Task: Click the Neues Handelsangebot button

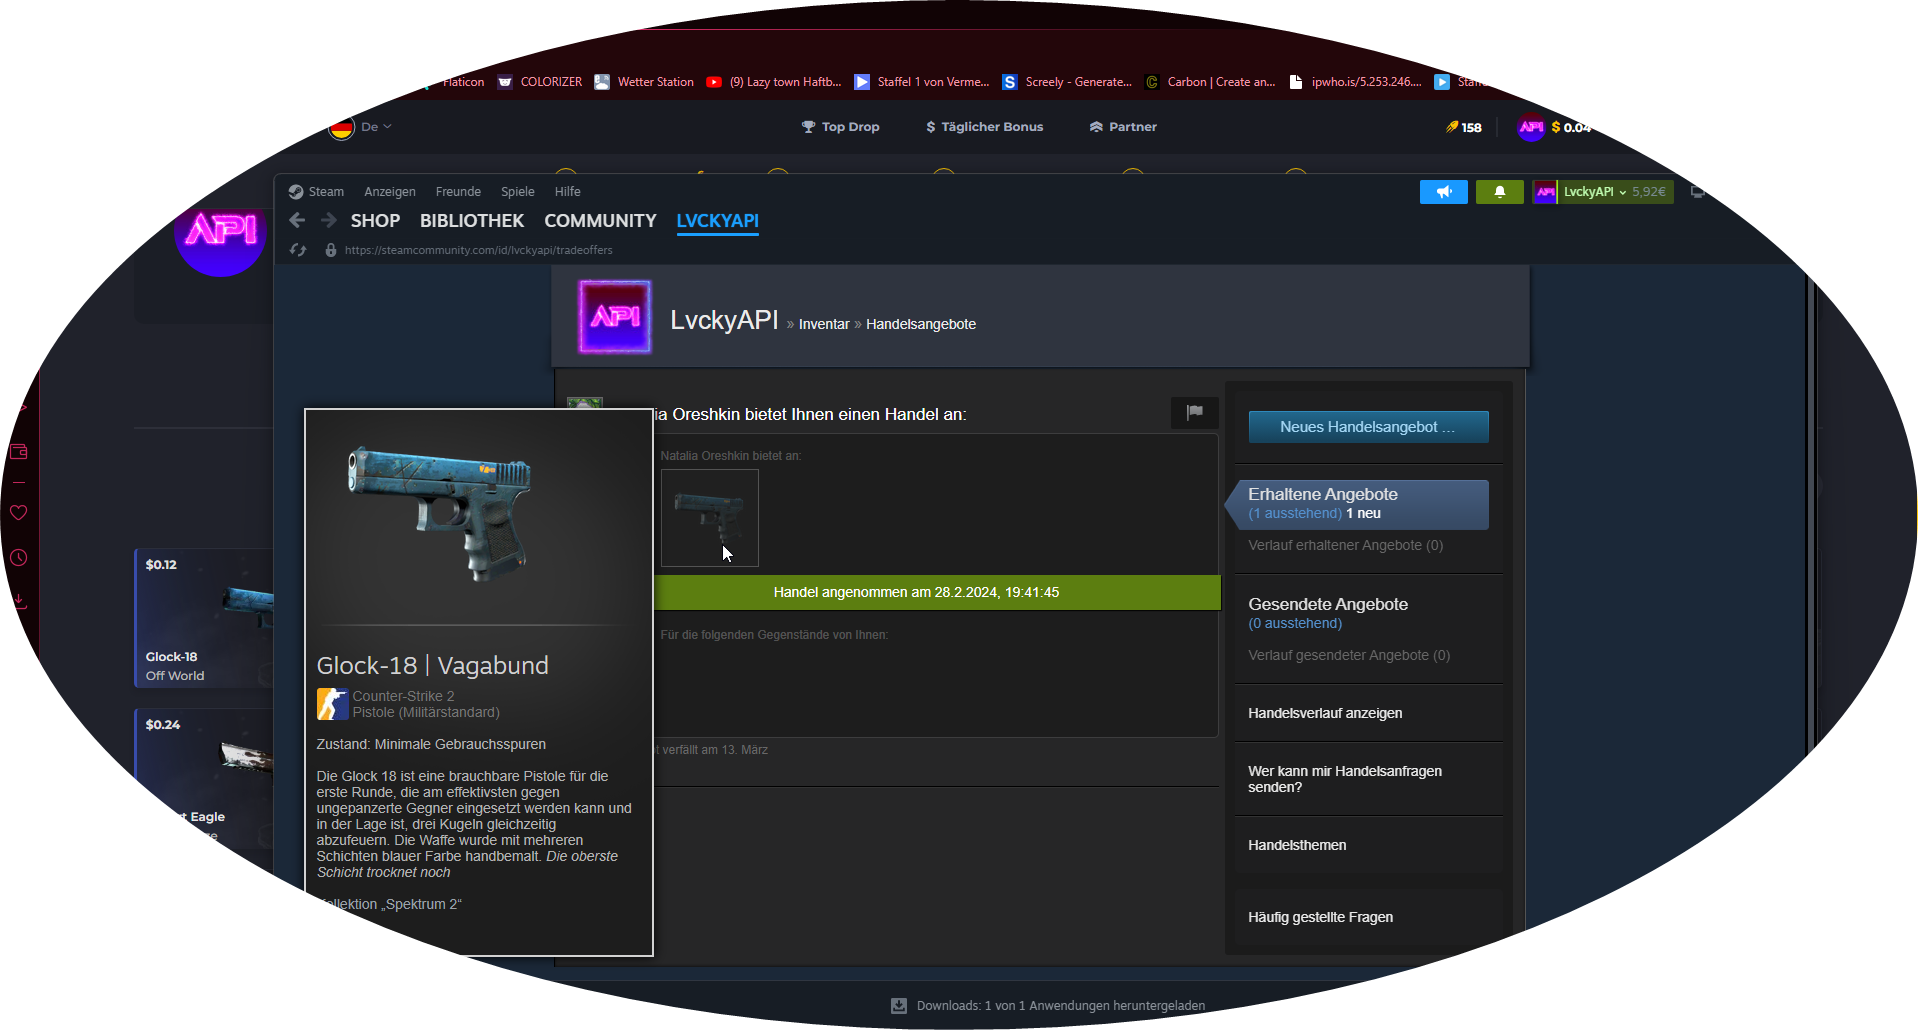Action: 1367,427
